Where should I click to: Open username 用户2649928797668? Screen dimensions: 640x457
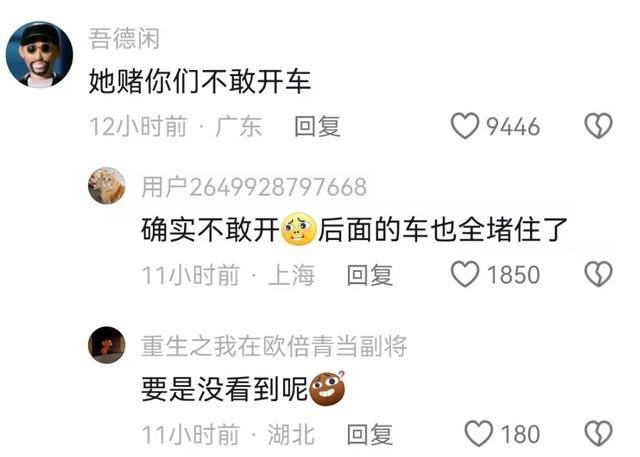click(254, 187)
